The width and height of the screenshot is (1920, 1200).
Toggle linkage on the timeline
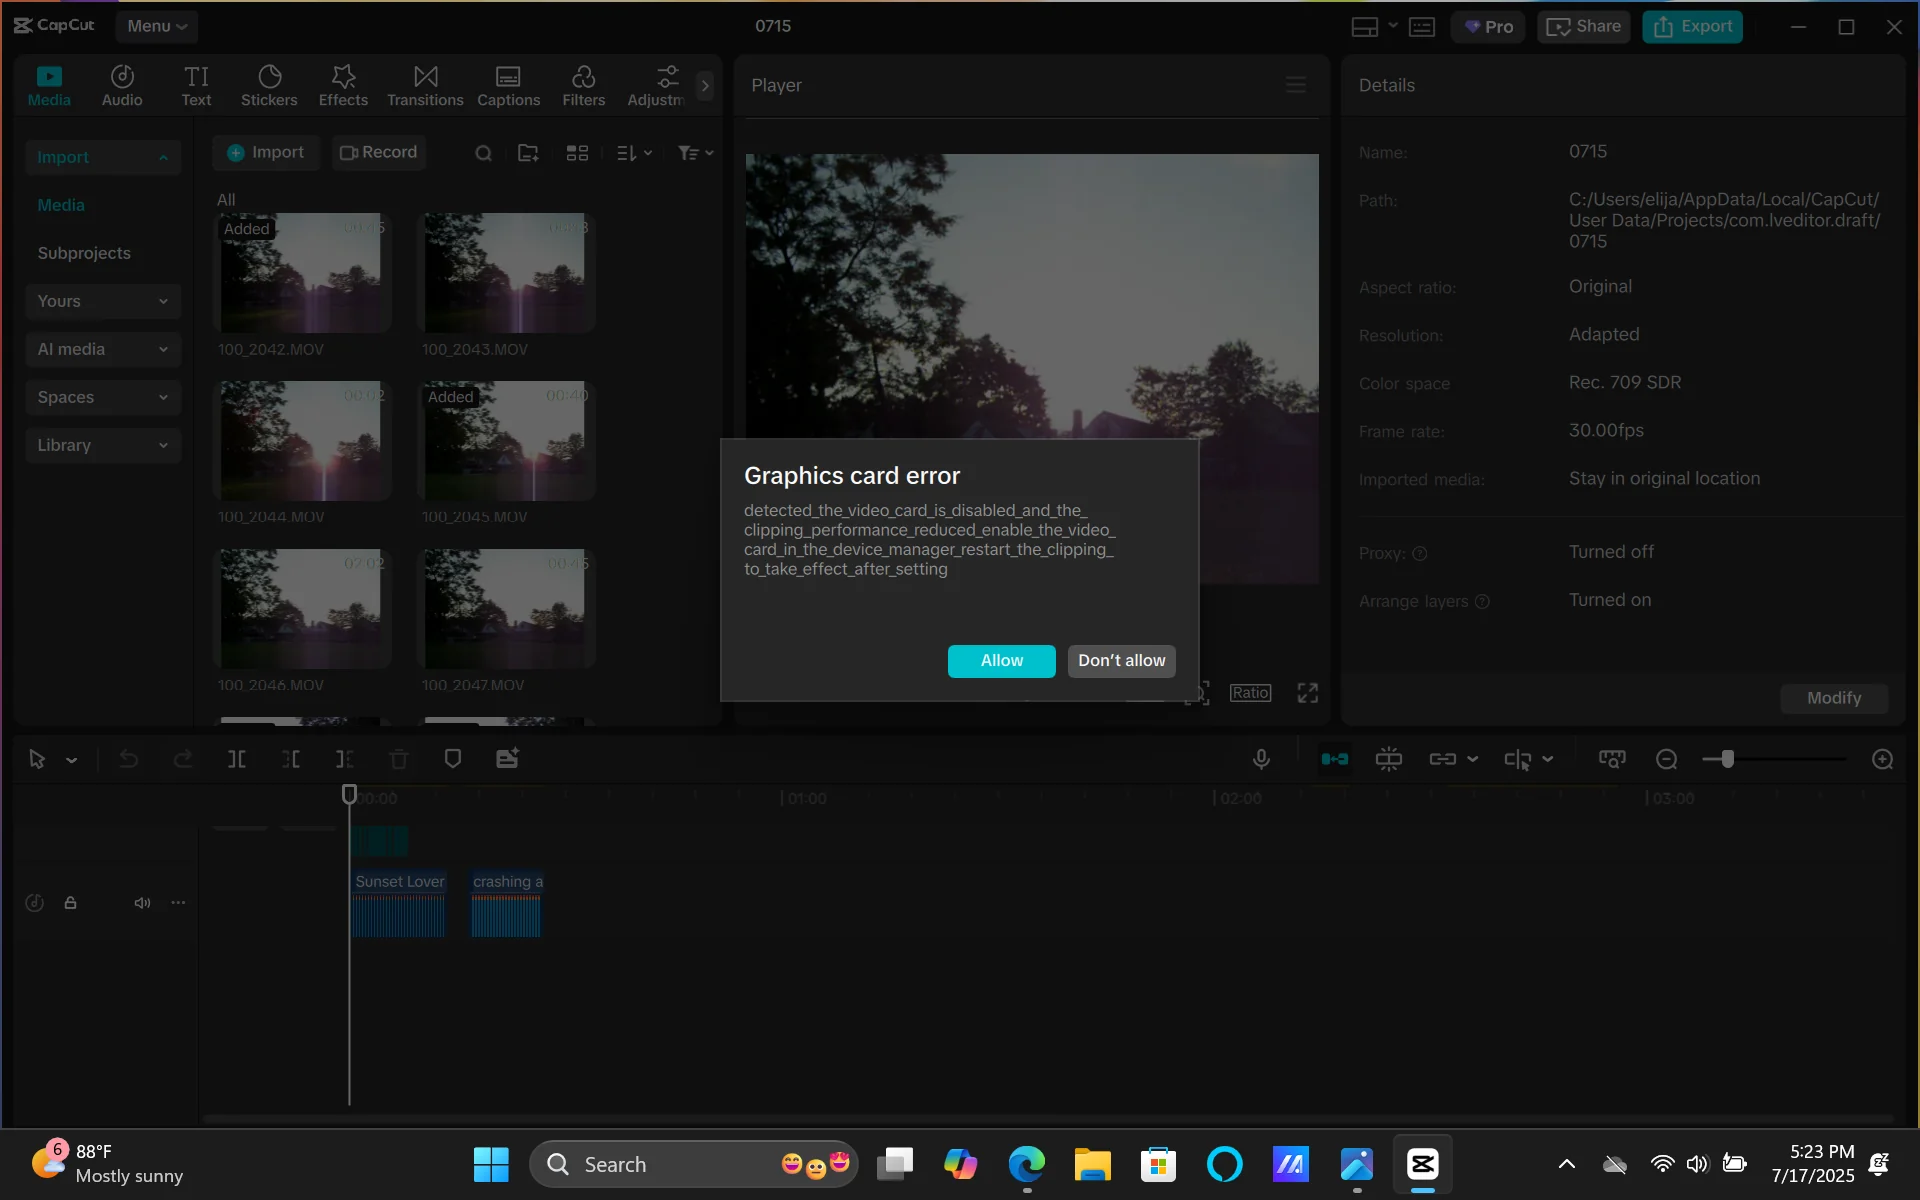coord(1443,760)
